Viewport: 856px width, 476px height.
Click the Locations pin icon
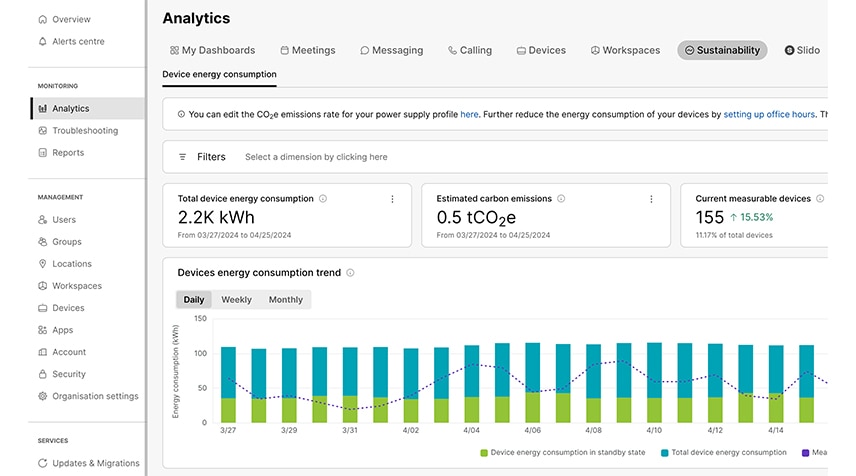[x=43, y=264]
